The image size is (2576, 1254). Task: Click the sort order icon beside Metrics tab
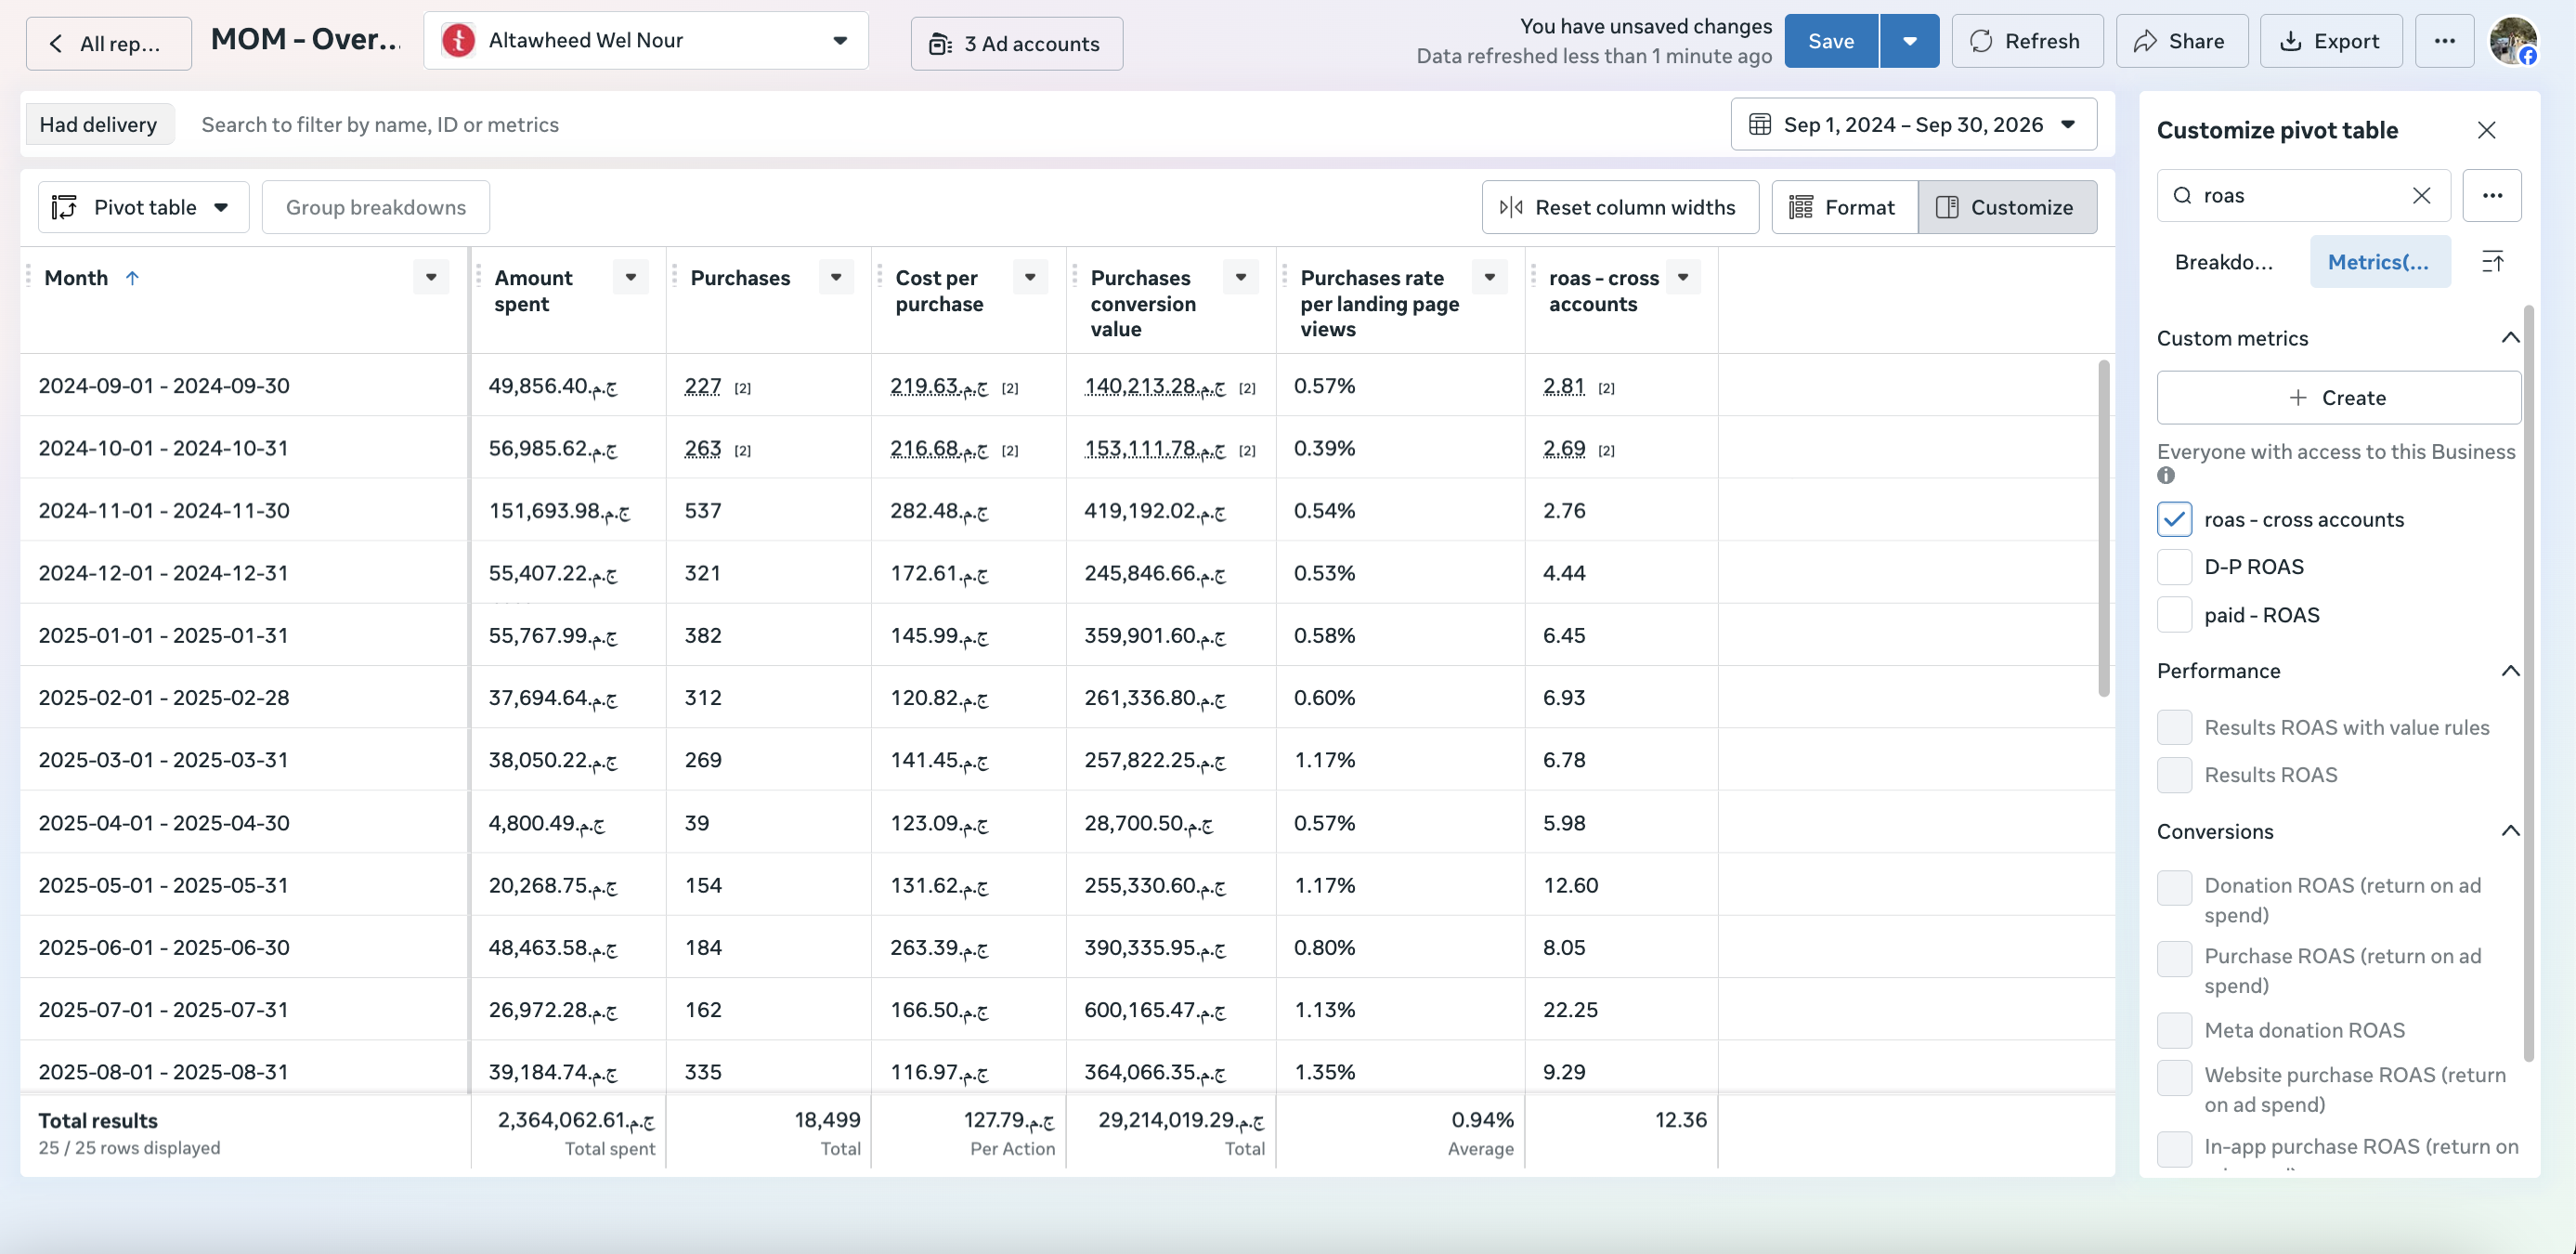point(2492,262)
